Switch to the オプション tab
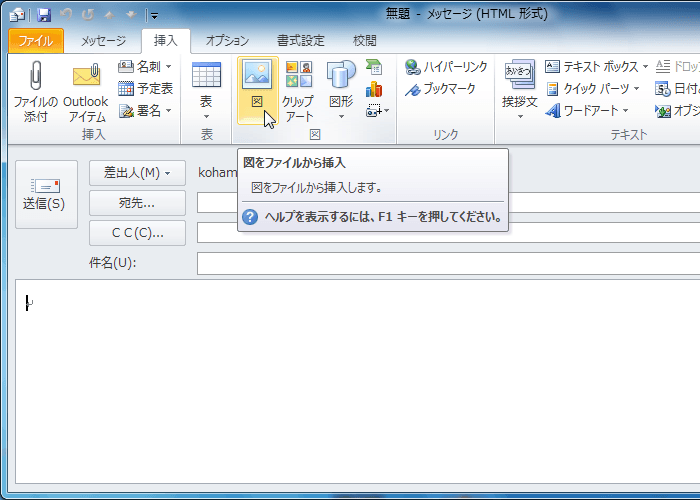This screenshot has height=500, width=700. tap(227, 41)
